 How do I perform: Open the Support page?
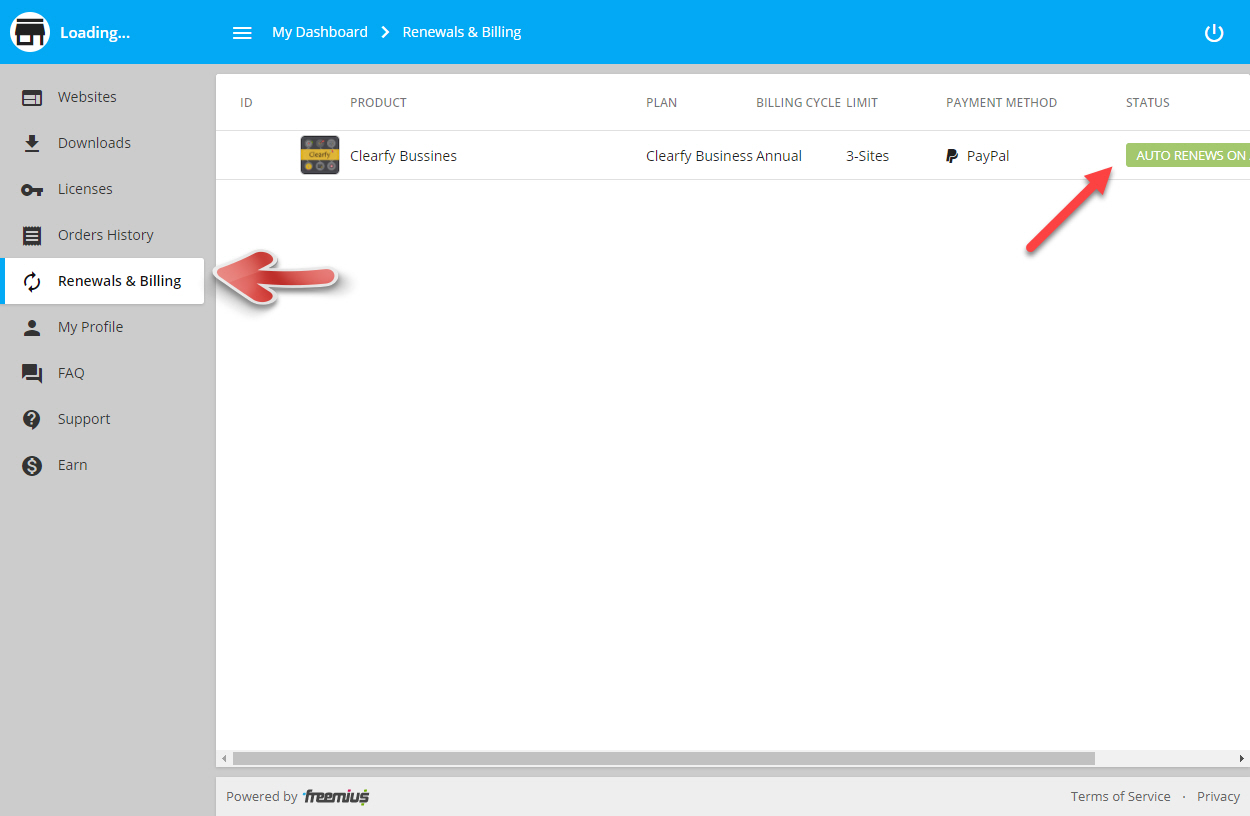tap(102, 419)
